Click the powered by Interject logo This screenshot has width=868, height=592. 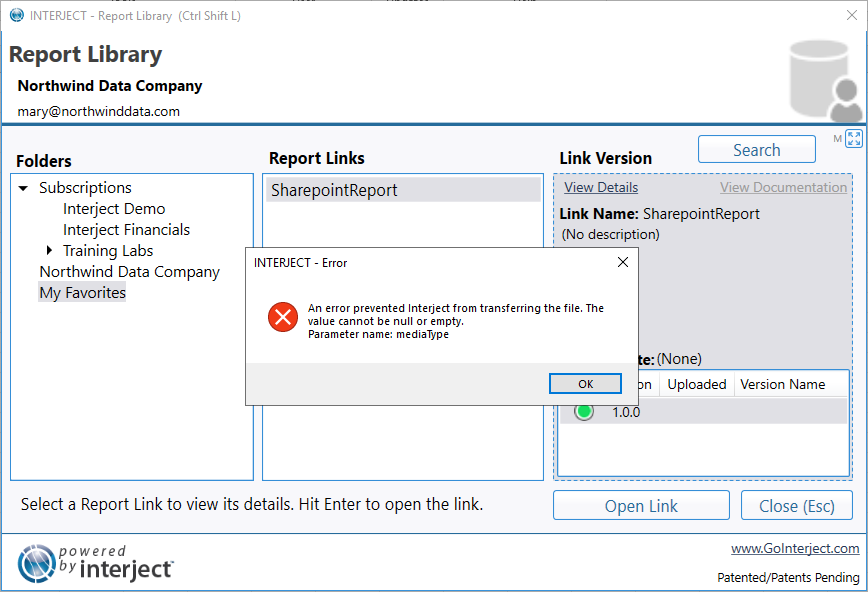click(95, 564)
